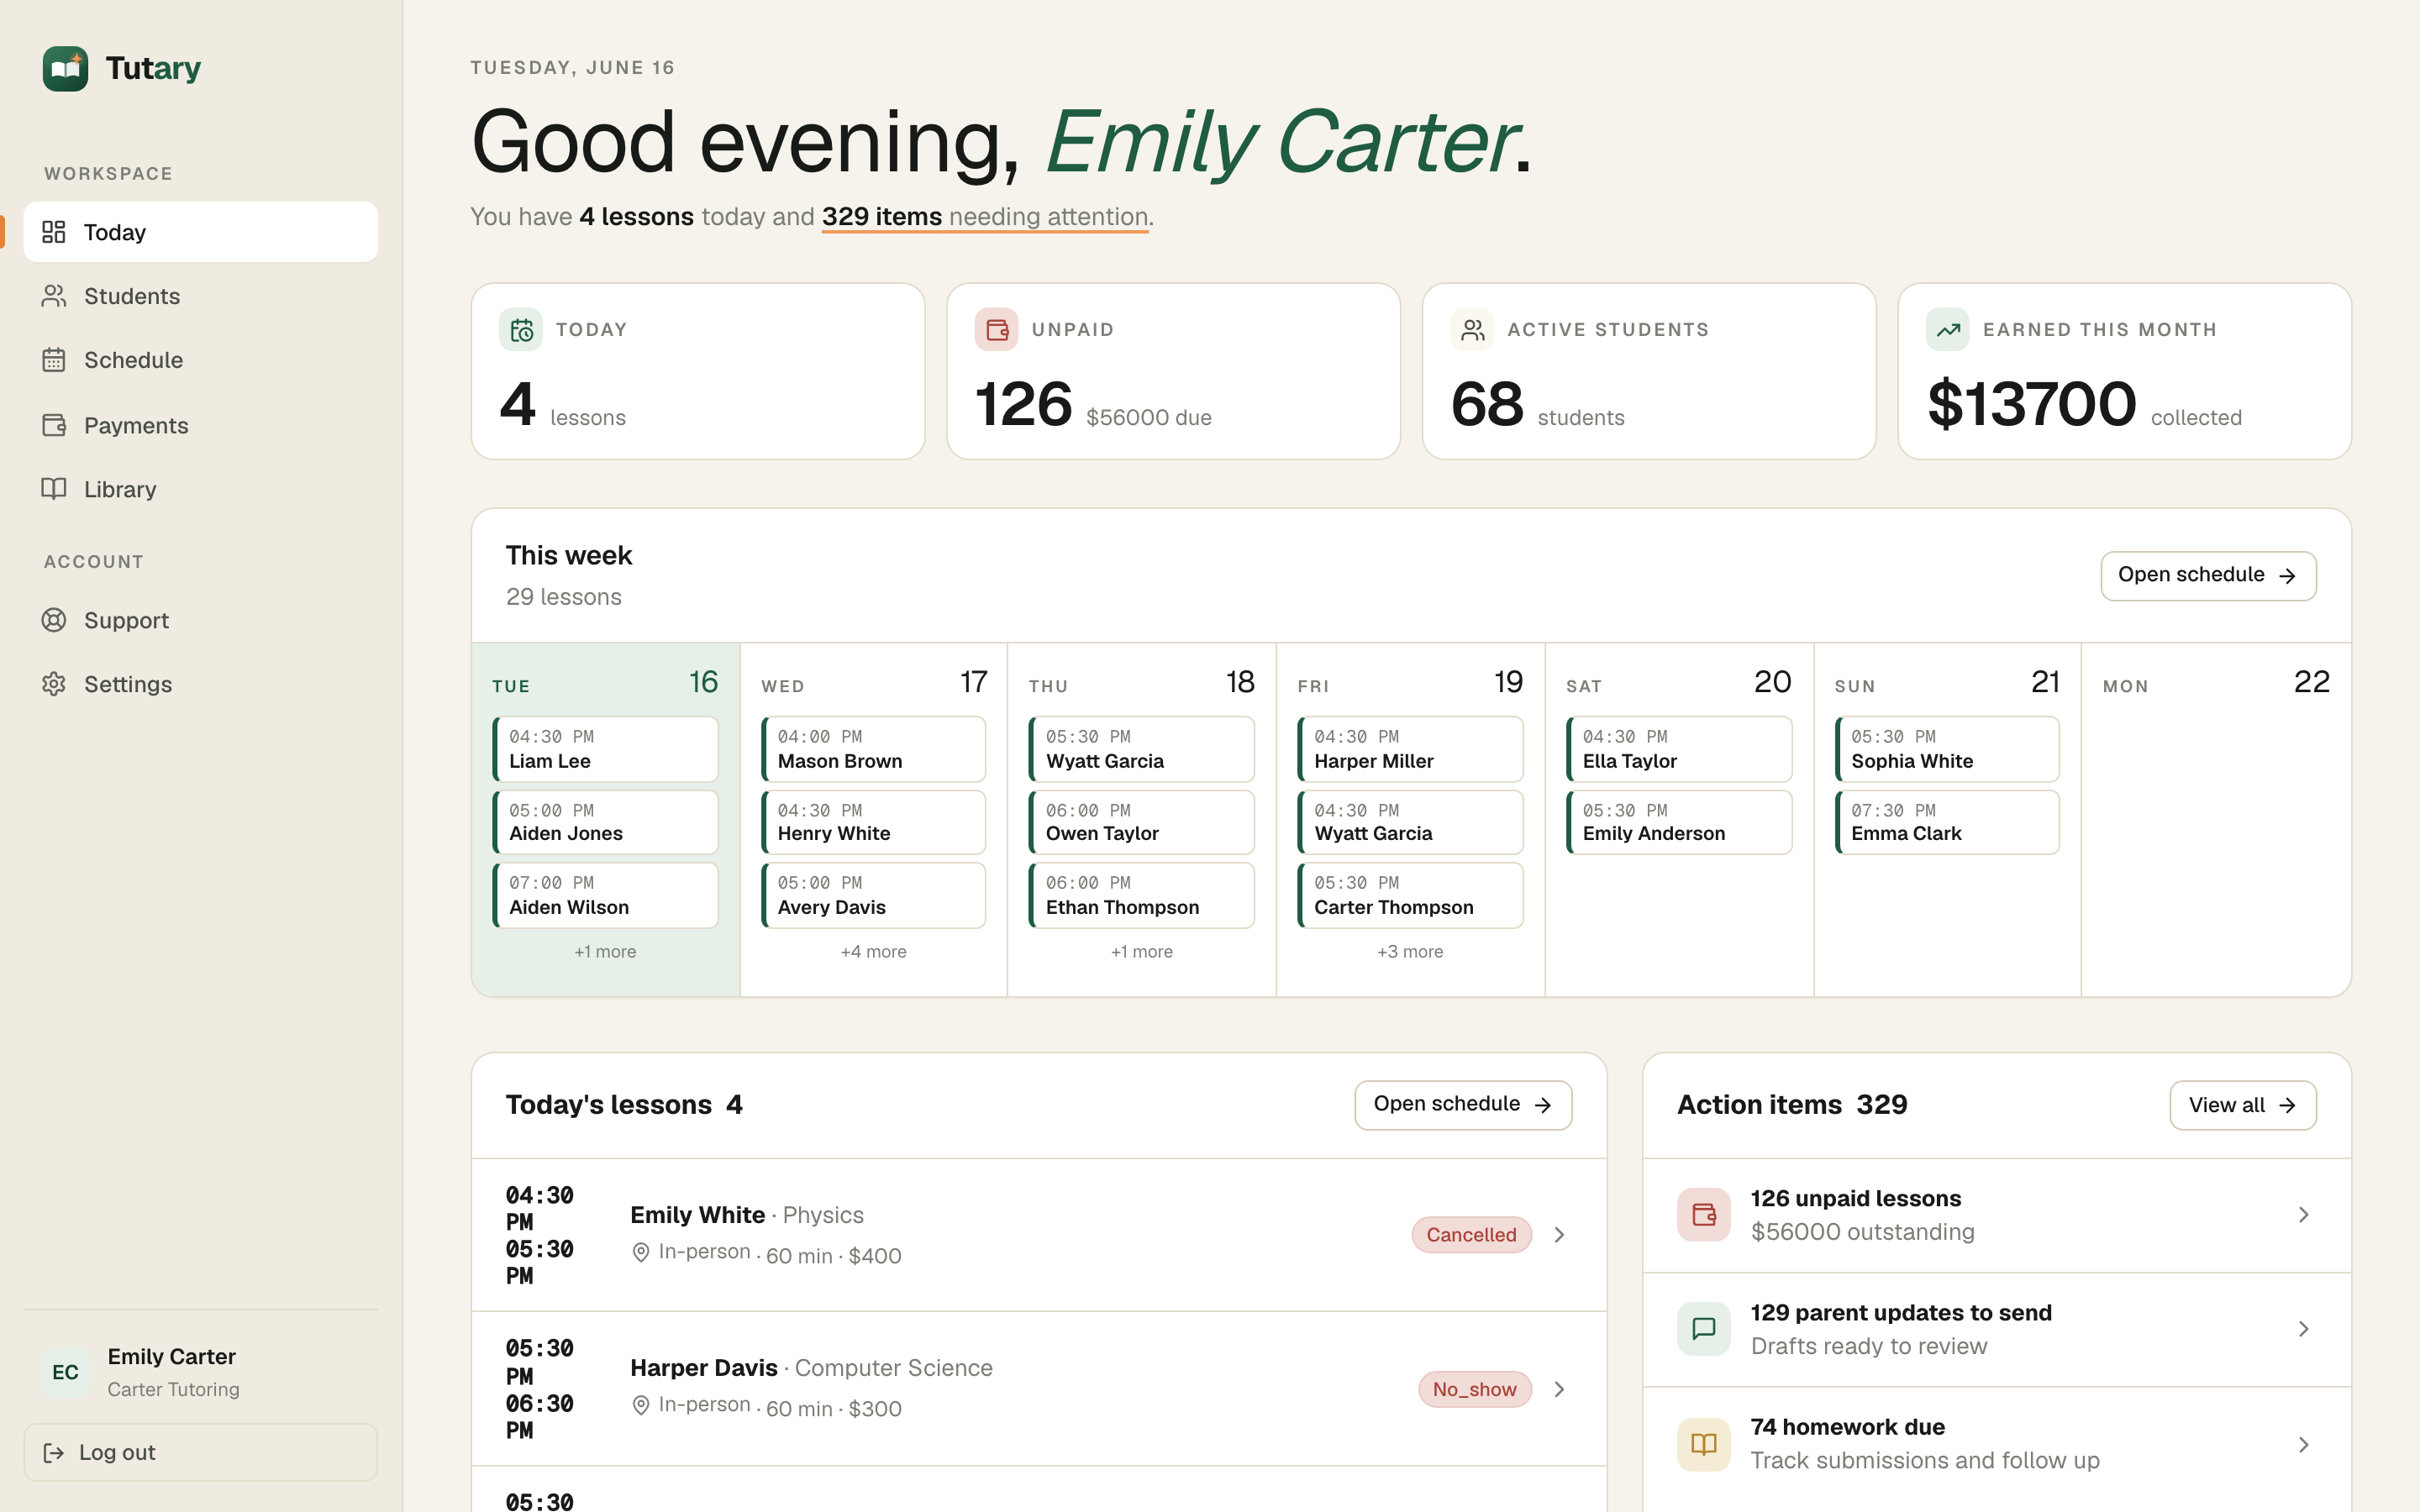Open the 129 parent updates chevron

coord(2303,1329)
